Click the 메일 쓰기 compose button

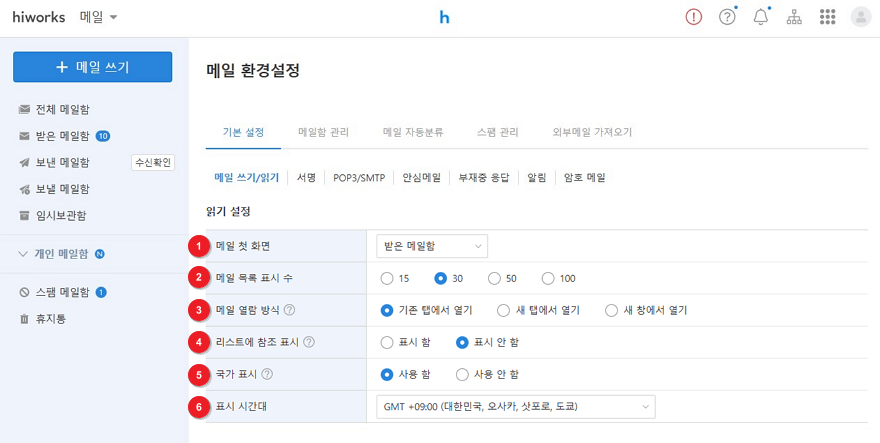(x=92, y=67)
